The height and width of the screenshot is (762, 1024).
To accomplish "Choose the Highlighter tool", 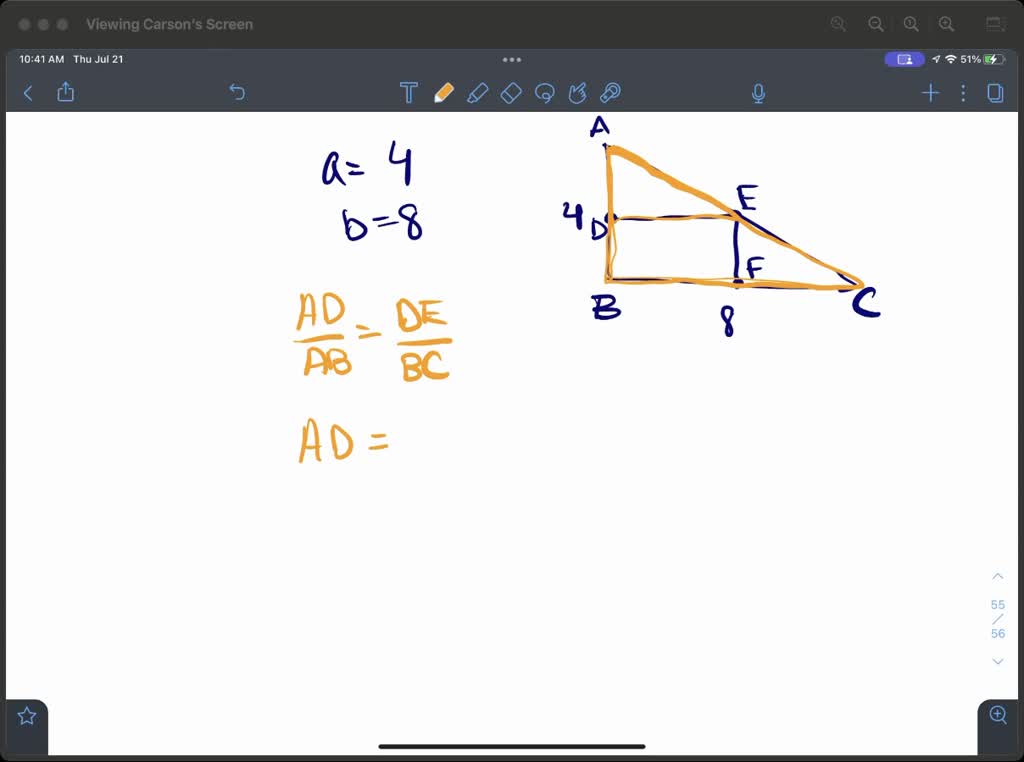I will 478,92.
